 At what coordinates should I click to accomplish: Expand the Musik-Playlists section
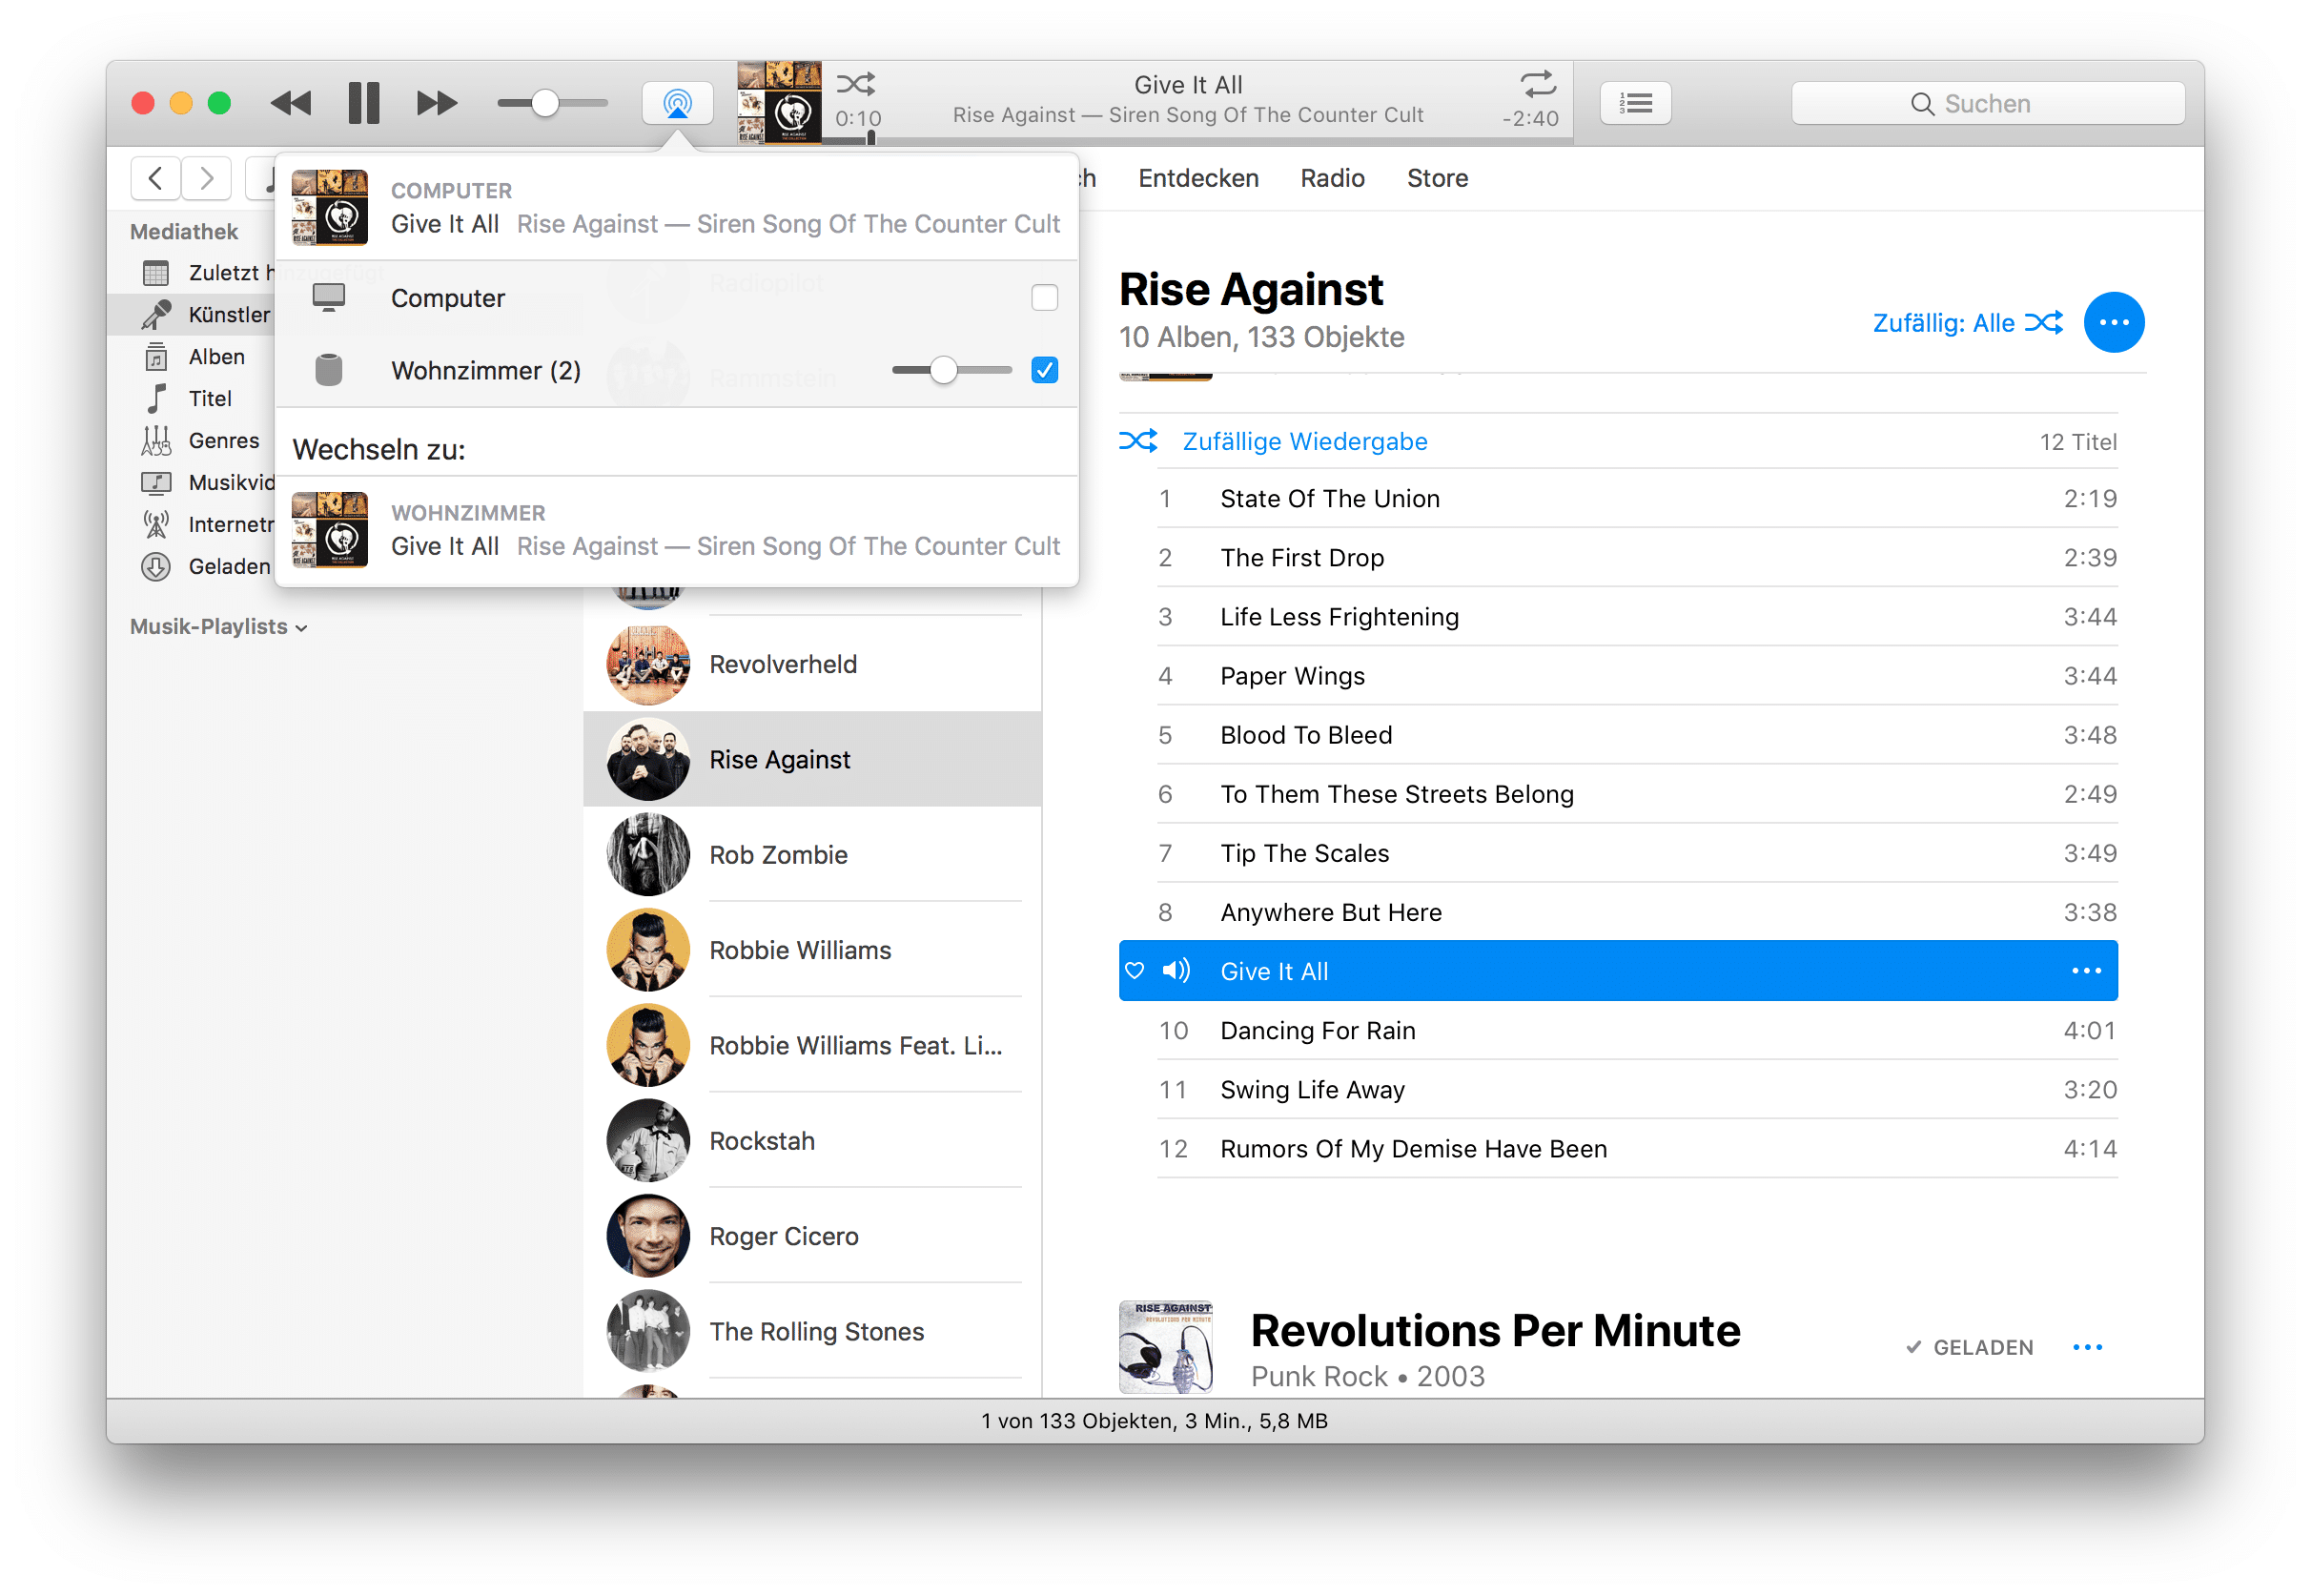point(219,627)
